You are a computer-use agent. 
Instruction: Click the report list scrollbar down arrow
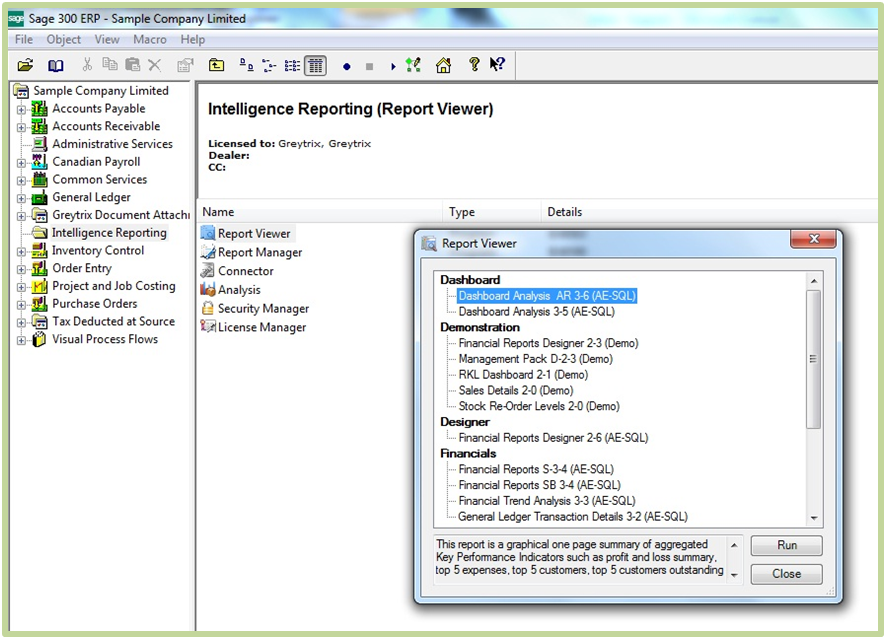pos(814,518)
